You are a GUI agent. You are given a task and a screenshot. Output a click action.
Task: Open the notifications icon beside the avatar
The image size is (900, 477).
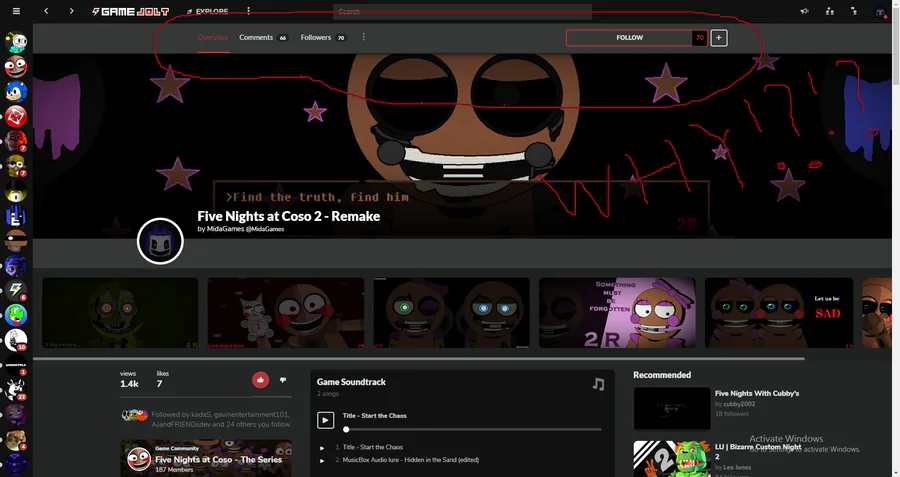[x=855, y=11]
